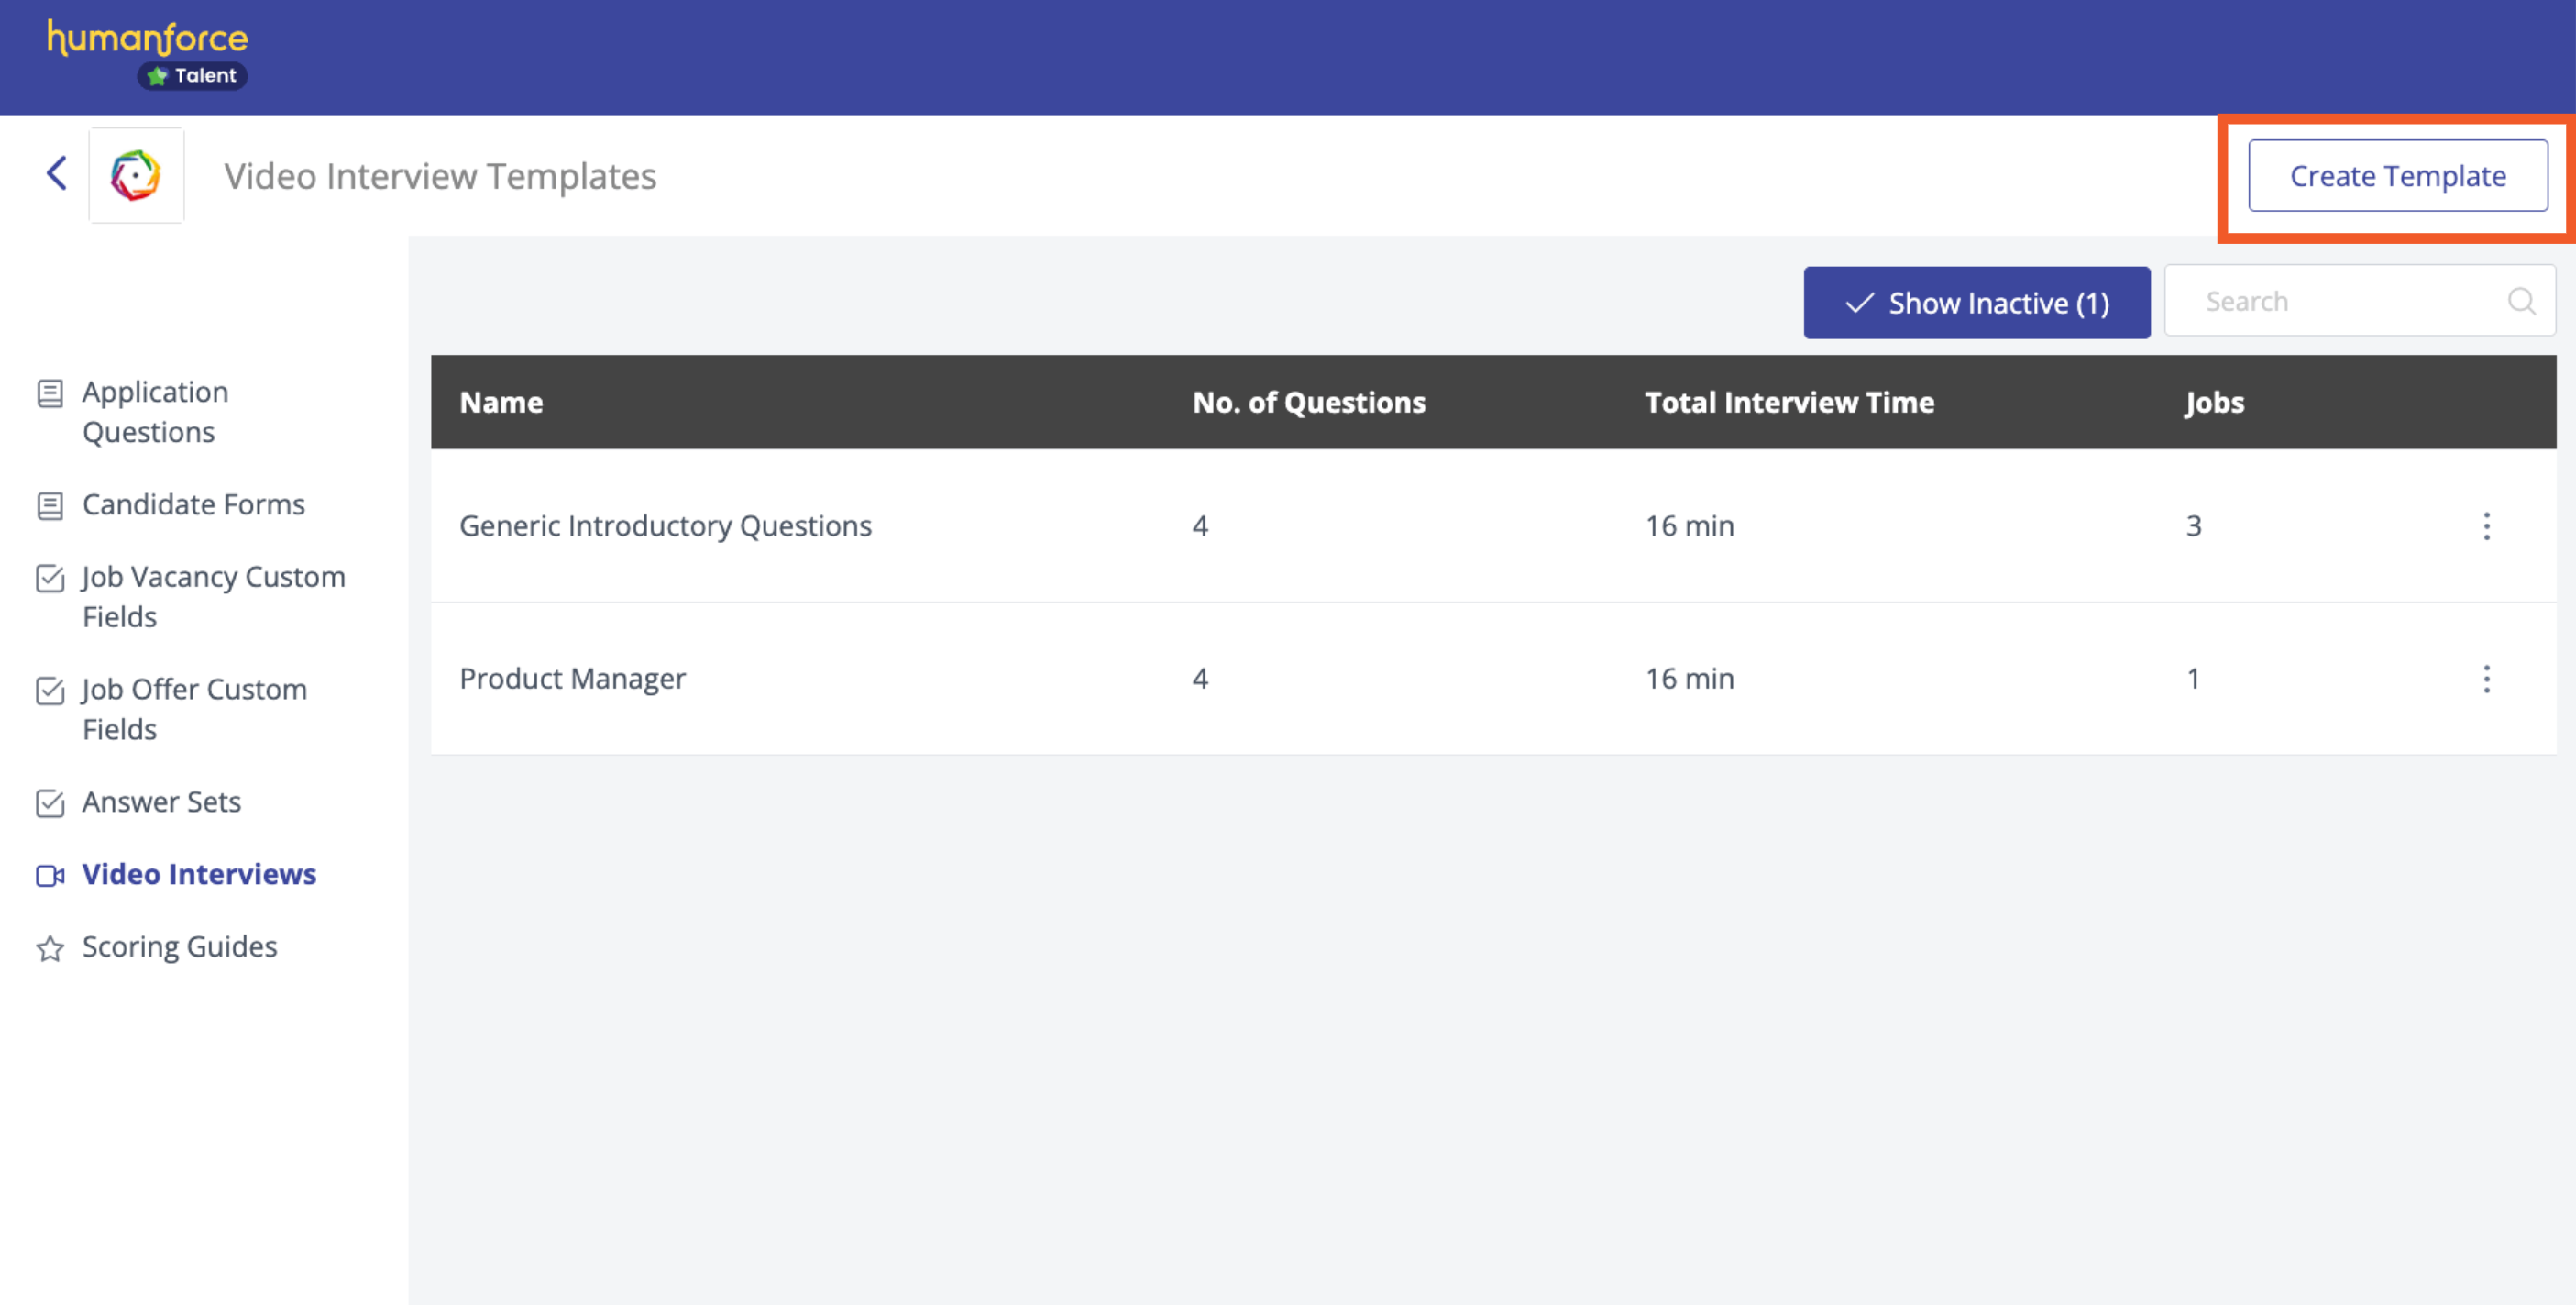Click the Answer Sets checkmark icon
This screenshot has width=2576, height=1305.
[50, 803]
